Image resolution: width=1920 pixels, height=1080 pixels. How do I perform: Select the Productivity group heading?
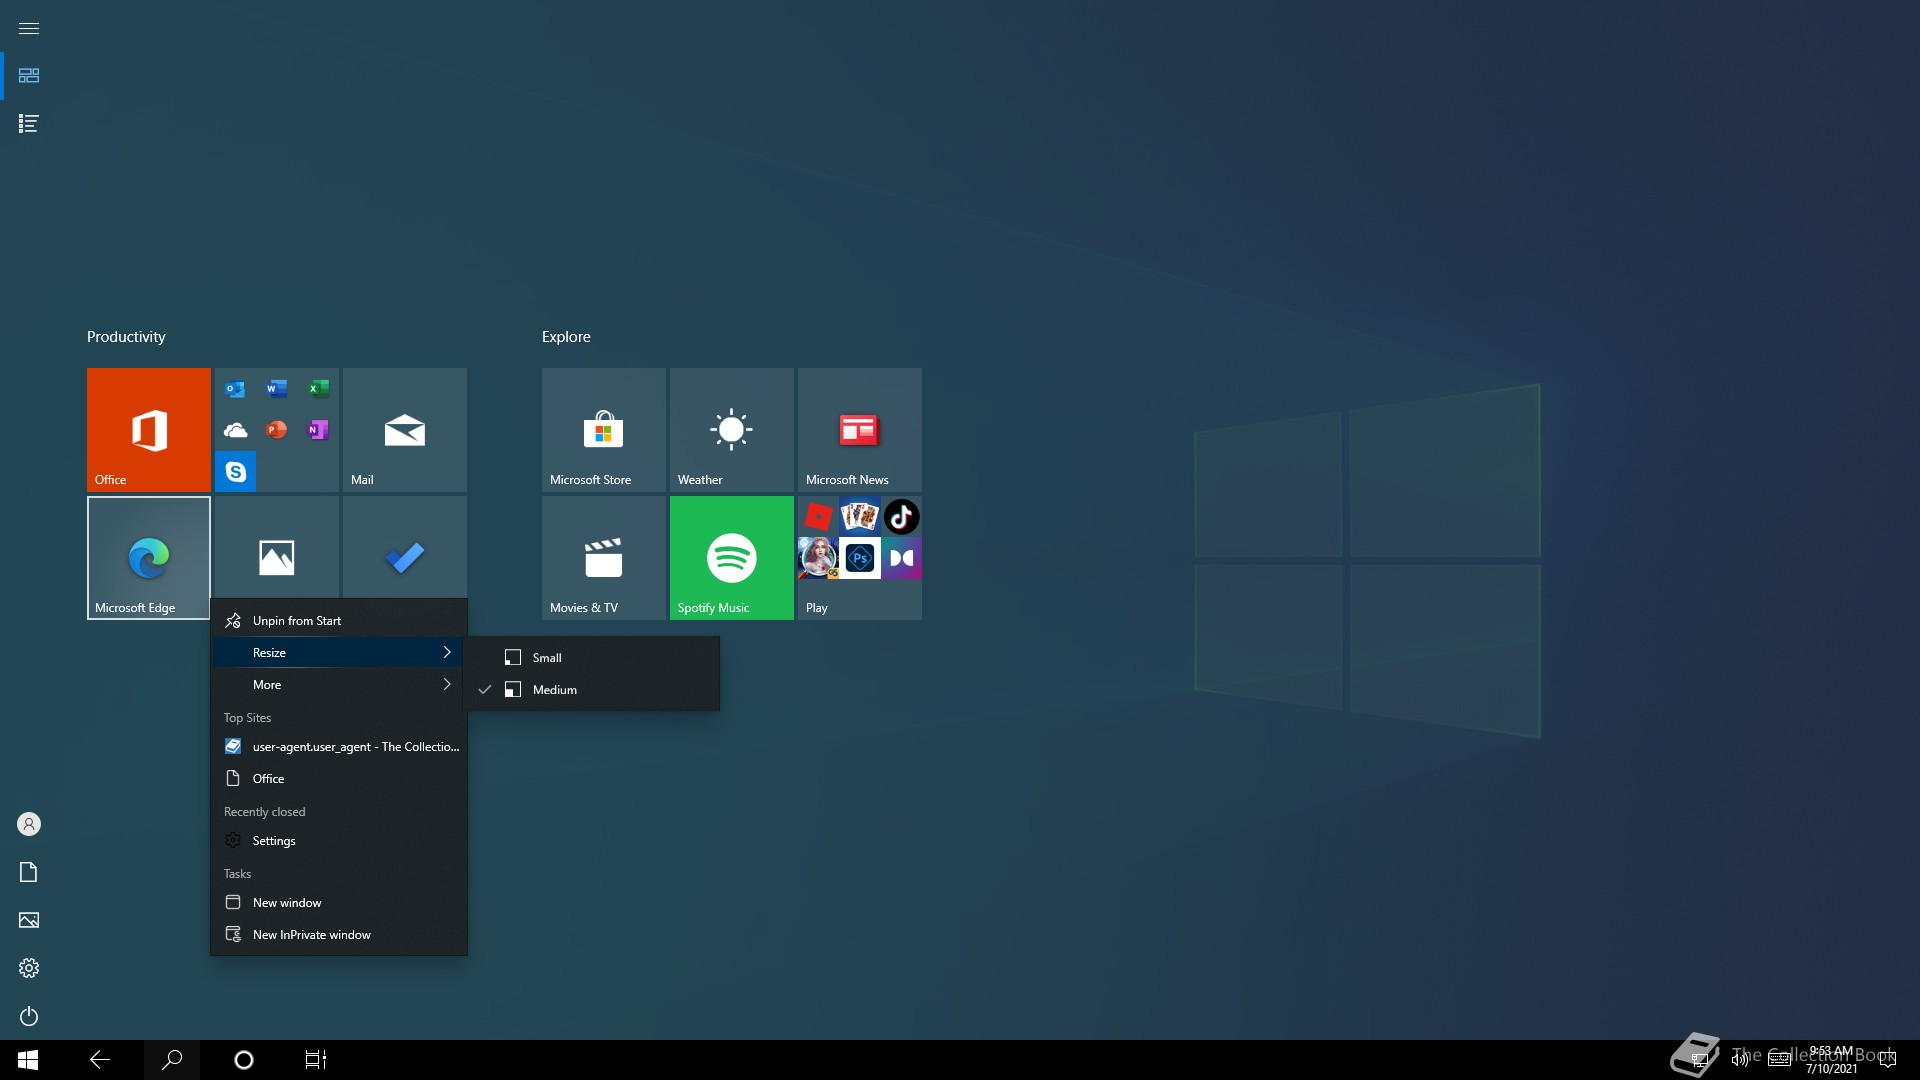click(126, 337)
